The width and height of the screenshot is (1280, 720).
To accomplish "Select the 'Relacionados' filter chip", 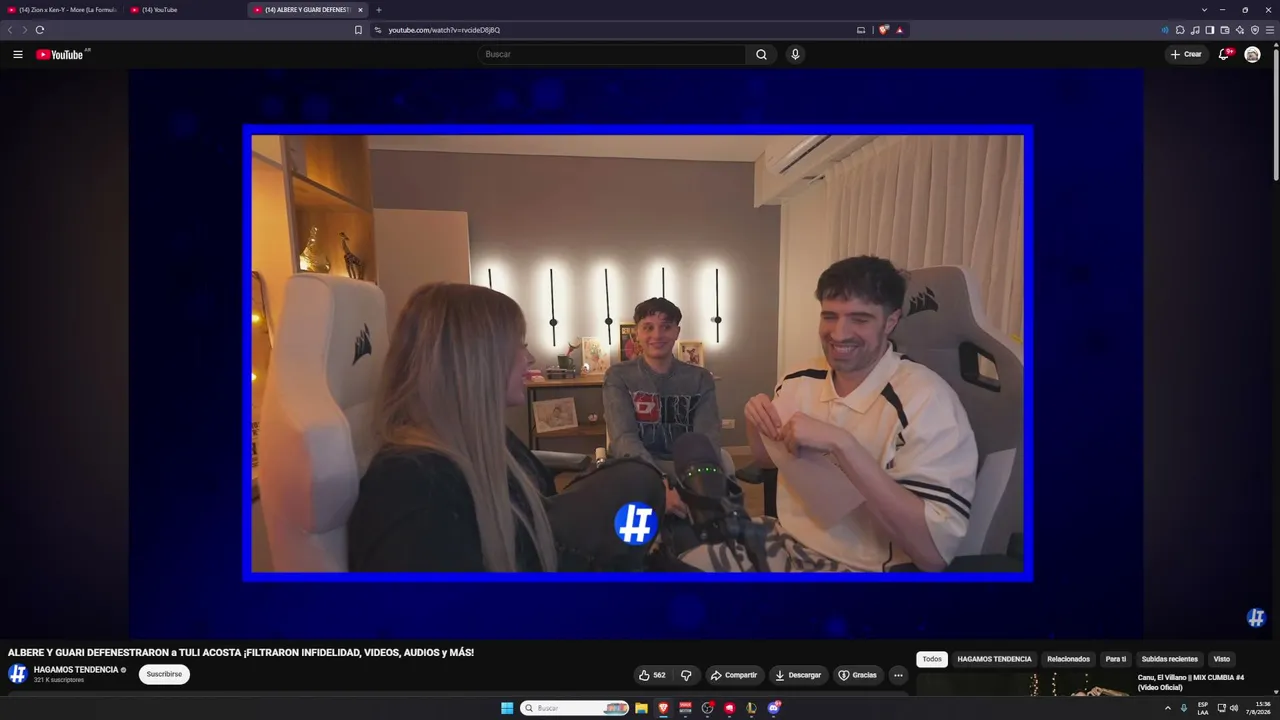I will coord(1068,659).
